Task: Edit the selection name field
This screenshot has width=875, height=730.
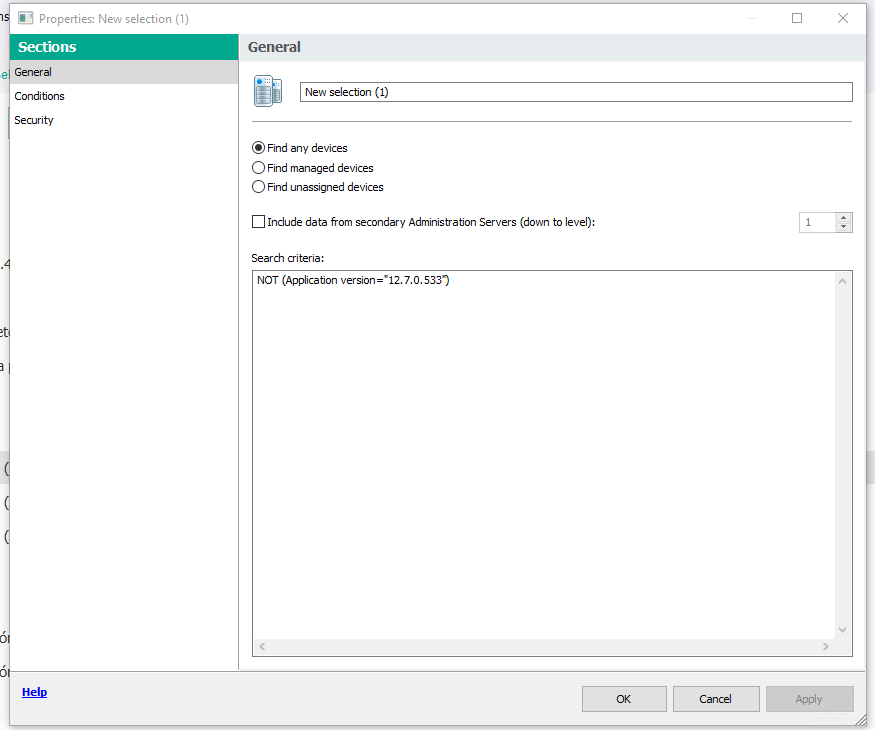Action: click(576, 92)
